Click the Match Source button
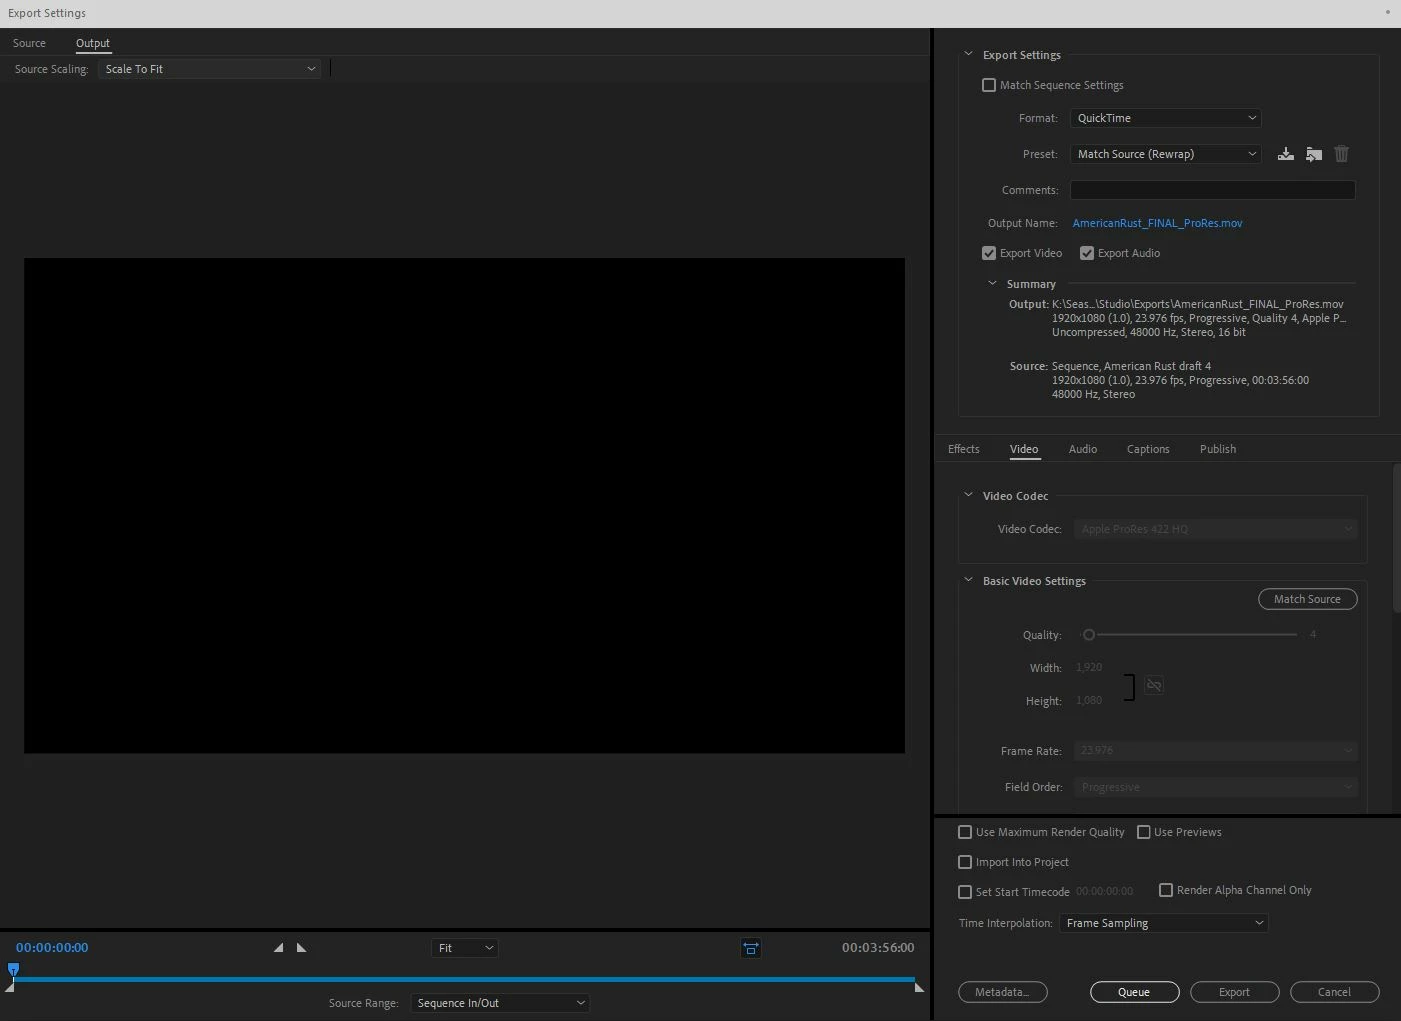This screenshot has height=1021, width=1401. coord(1307,599)
